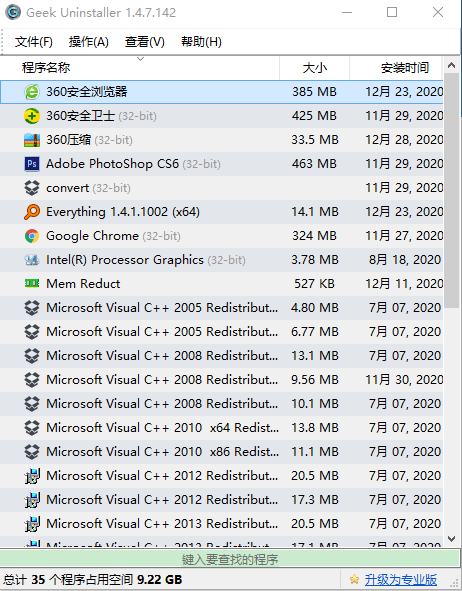Viewport: 462px width, 591px height.
Task: Click the 升级为专业版 link
Action: pyautogui.click(x=401, y=579)
